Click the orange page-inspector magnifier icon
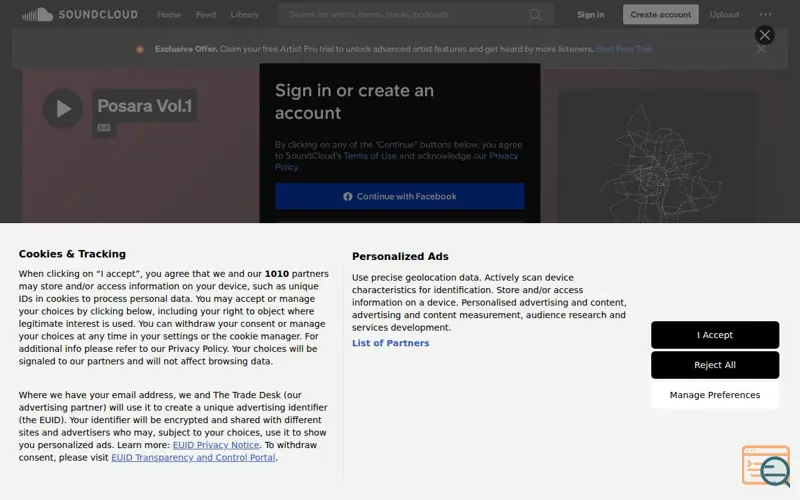800x500 pixels. (x=766, y=466)
